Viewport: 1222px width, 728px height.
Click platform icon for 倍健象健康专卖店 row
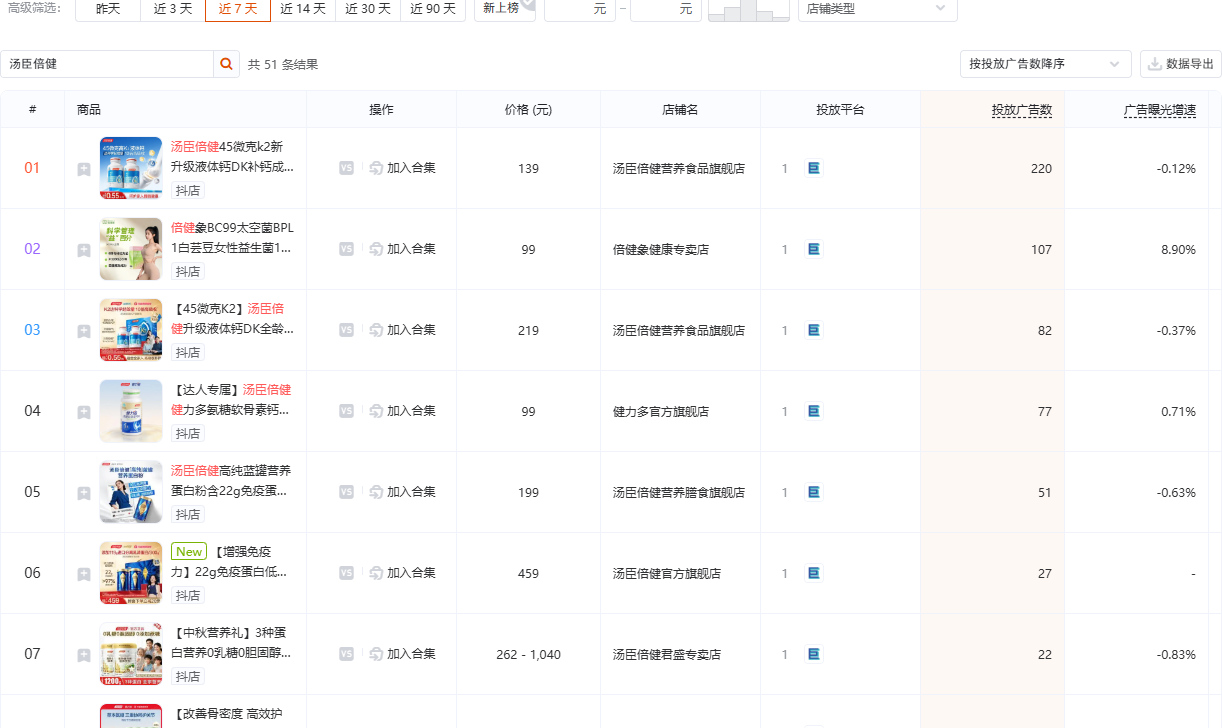[x=814, y=249]
